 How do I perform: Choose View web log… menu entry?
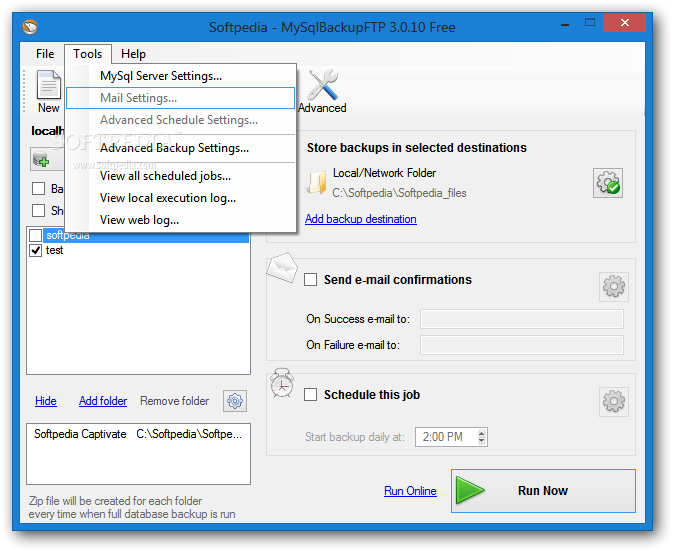coord(180,220)
